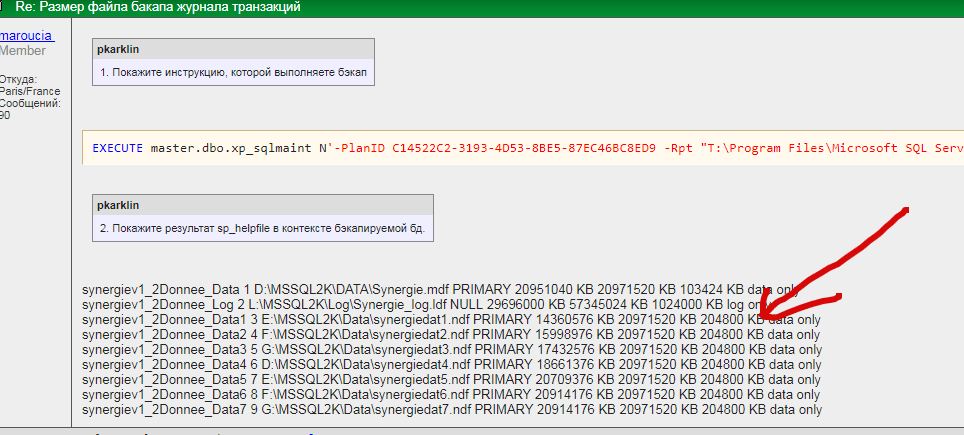This screenshot has width=964, height=435.
Task: Open maroucia user profile link
Action: click(x=27, y=36)
